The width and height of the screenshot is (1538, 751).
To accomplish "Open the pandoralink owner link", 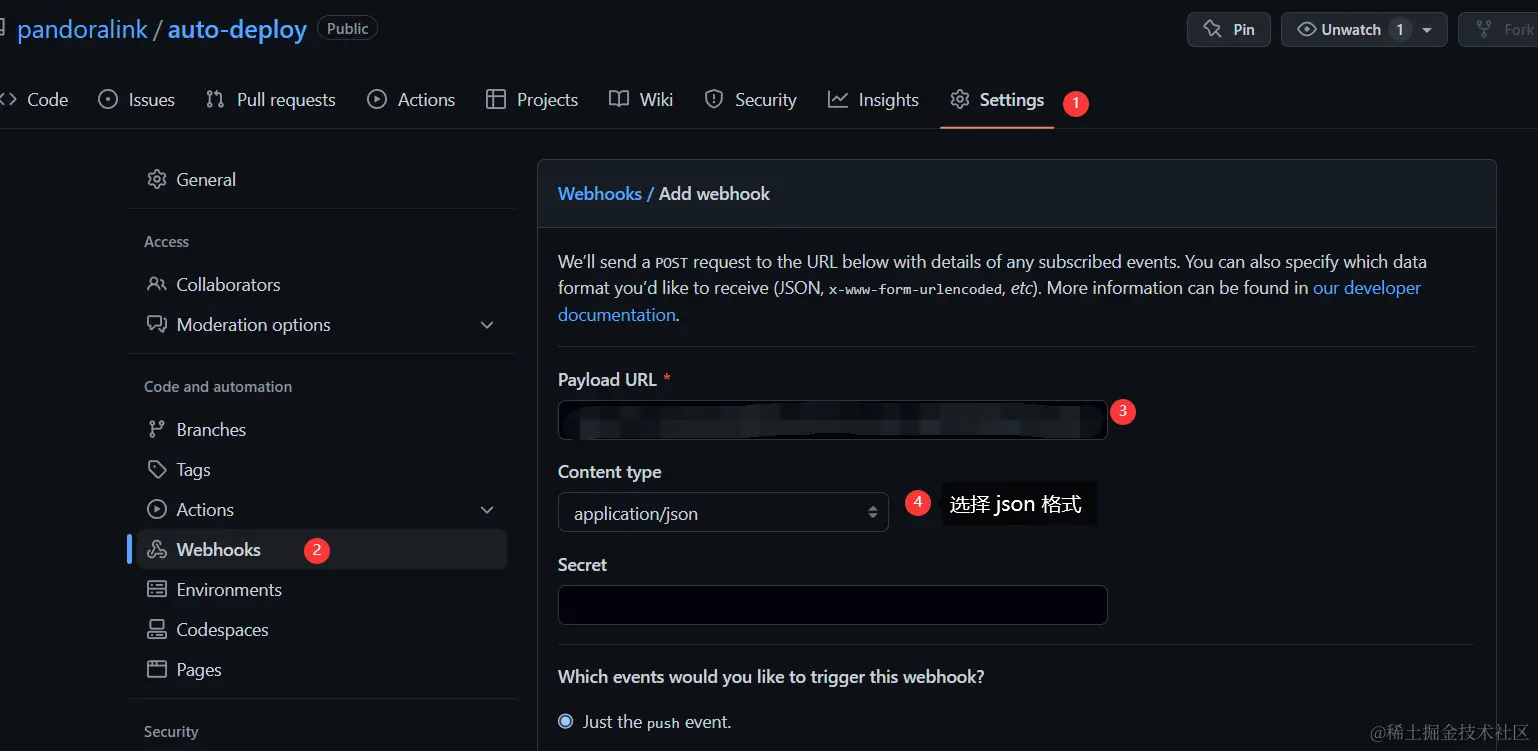I will tap(82, 30).
